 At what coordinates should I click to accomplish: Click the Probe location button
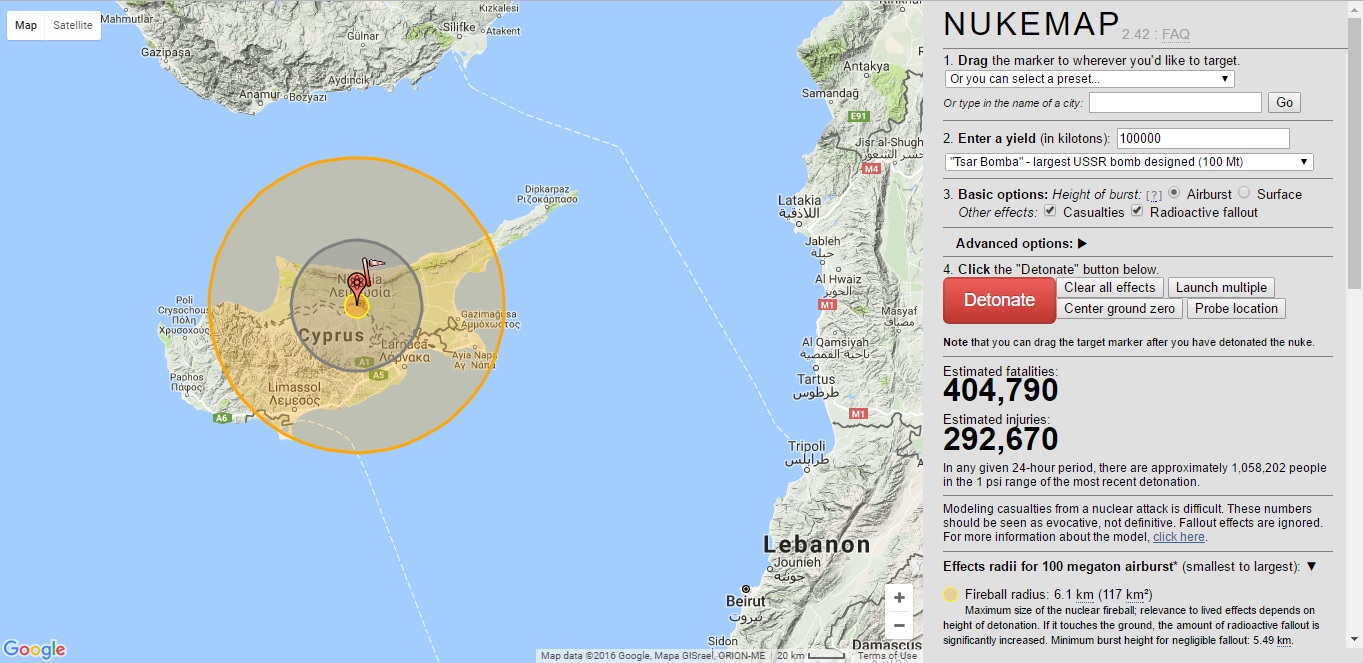pos(1236,309)
